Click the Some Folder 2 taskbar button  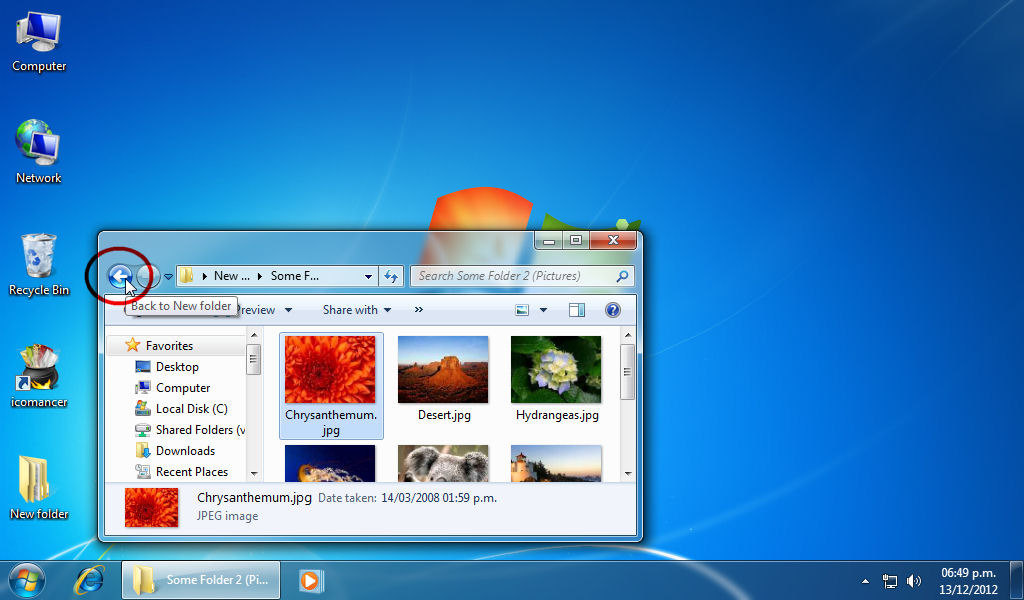tap(201, 580)
